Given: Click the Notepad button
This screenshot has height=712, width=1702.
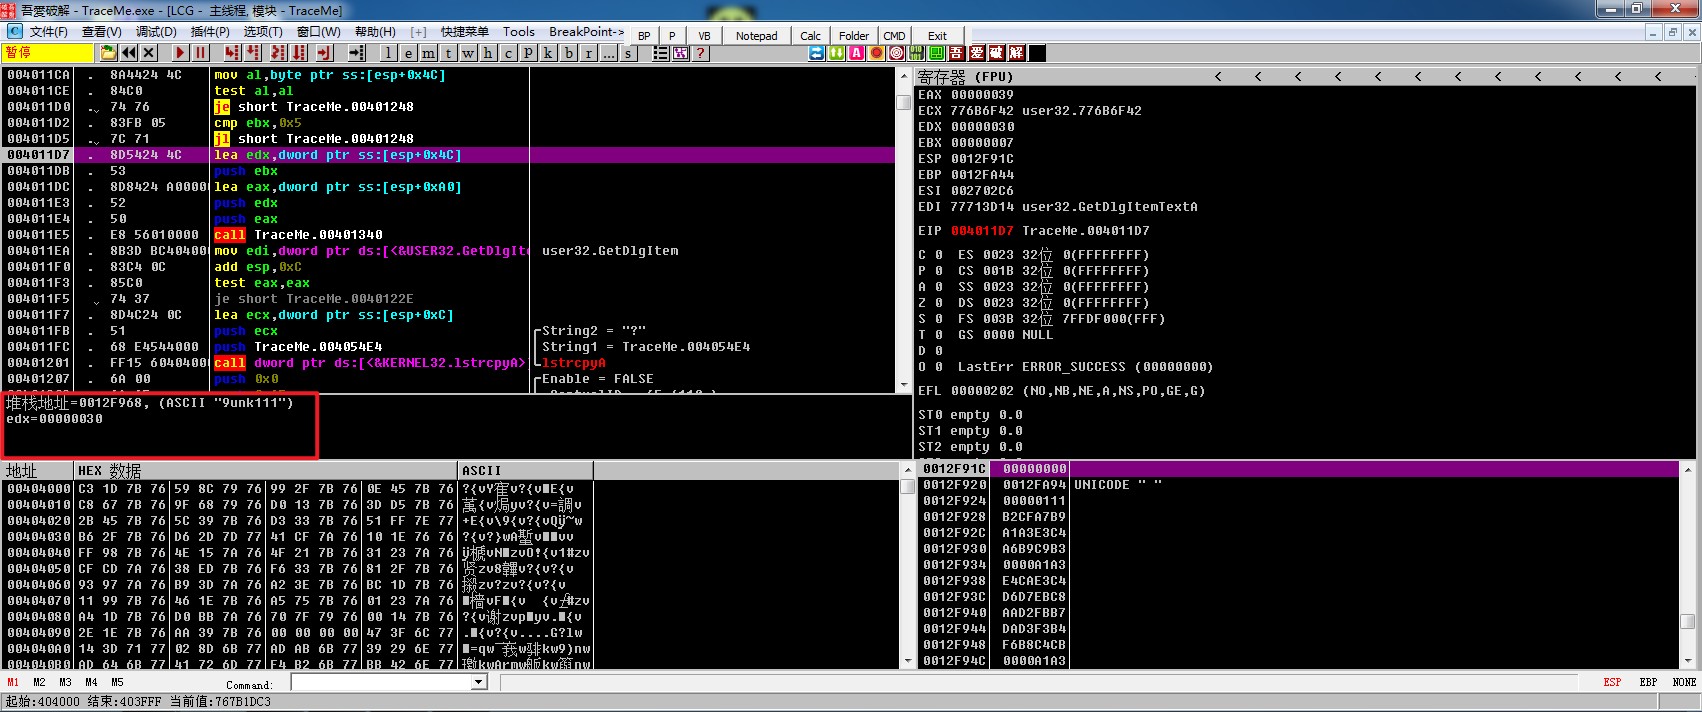Looking at the screenshot, I should tap(756, 36).
